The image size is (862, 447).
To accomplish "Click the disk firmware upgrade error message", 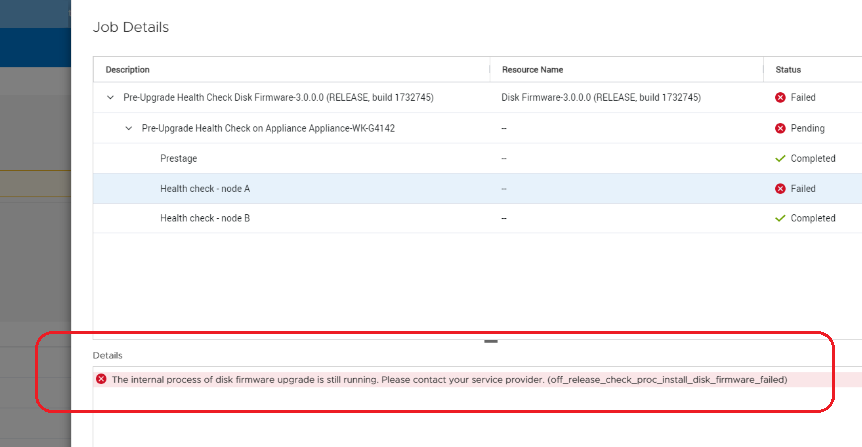I will click(449, 379).
